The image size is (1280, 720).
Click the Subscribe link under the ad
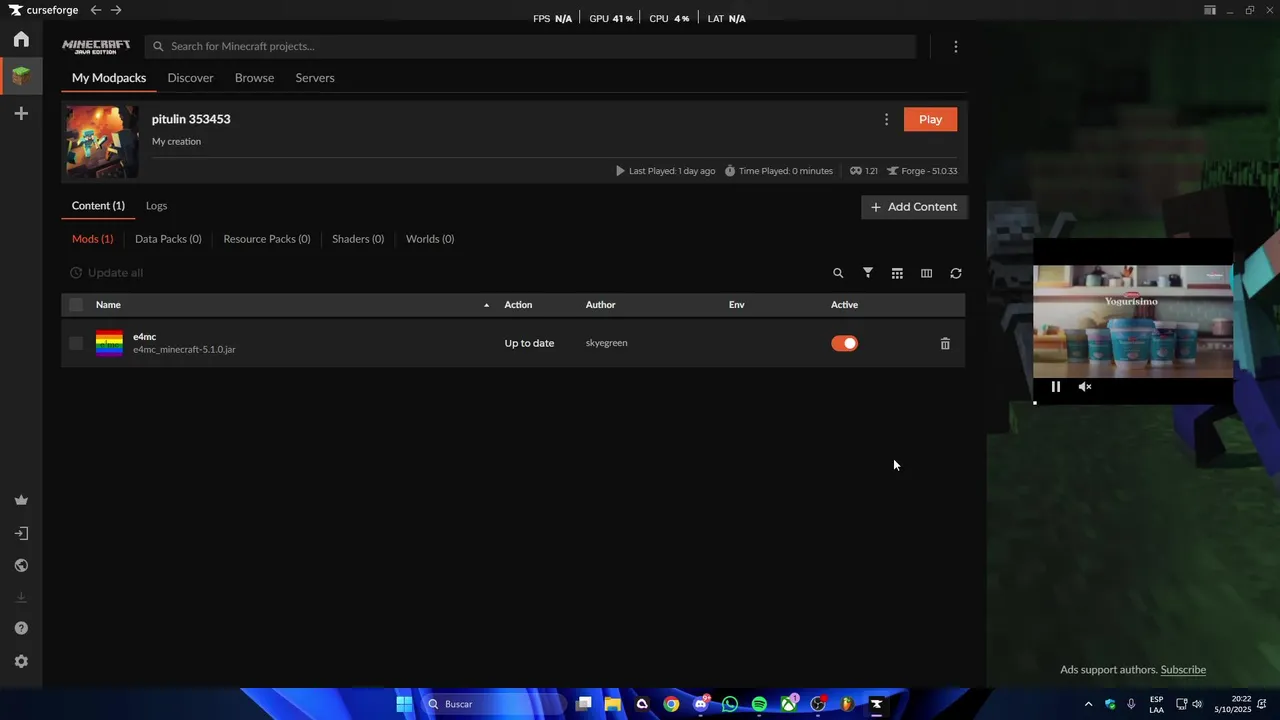tap(1183, 670)
